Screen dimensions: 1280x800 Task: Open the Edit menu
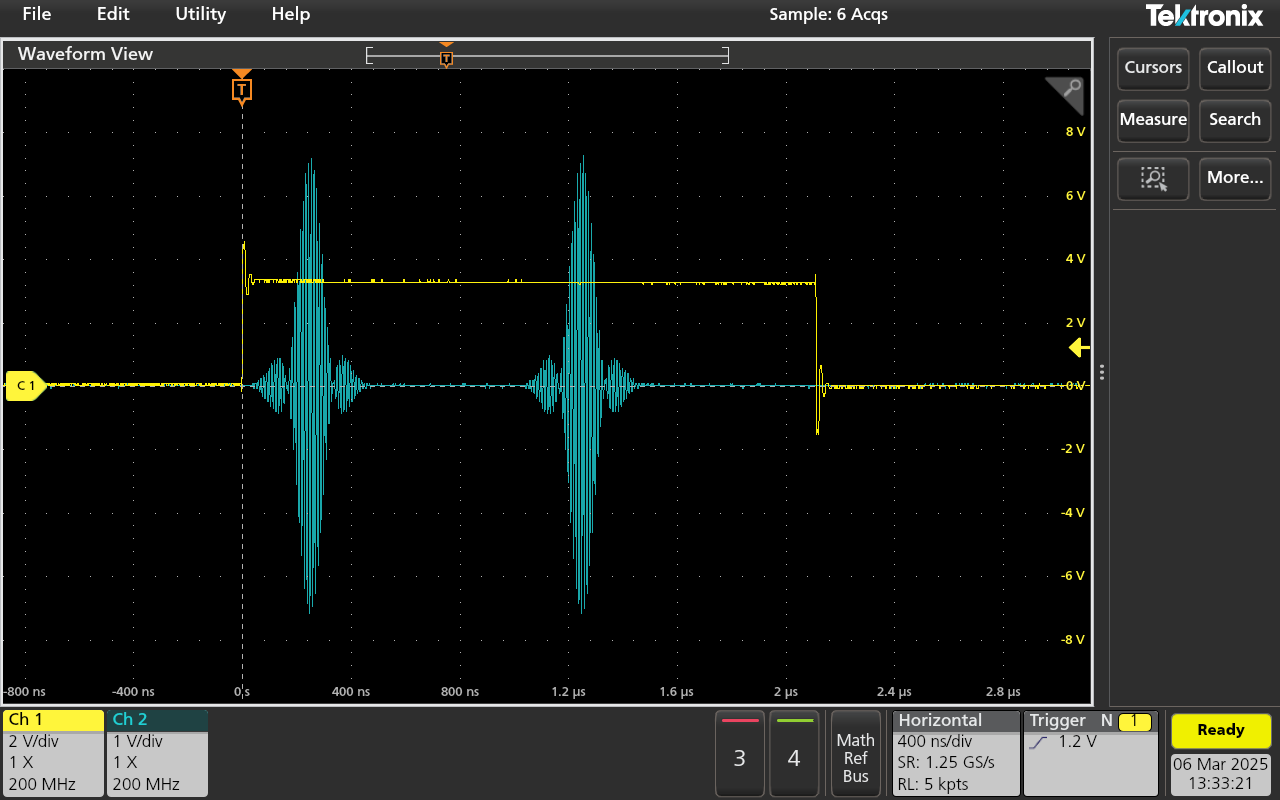point(113,14)
